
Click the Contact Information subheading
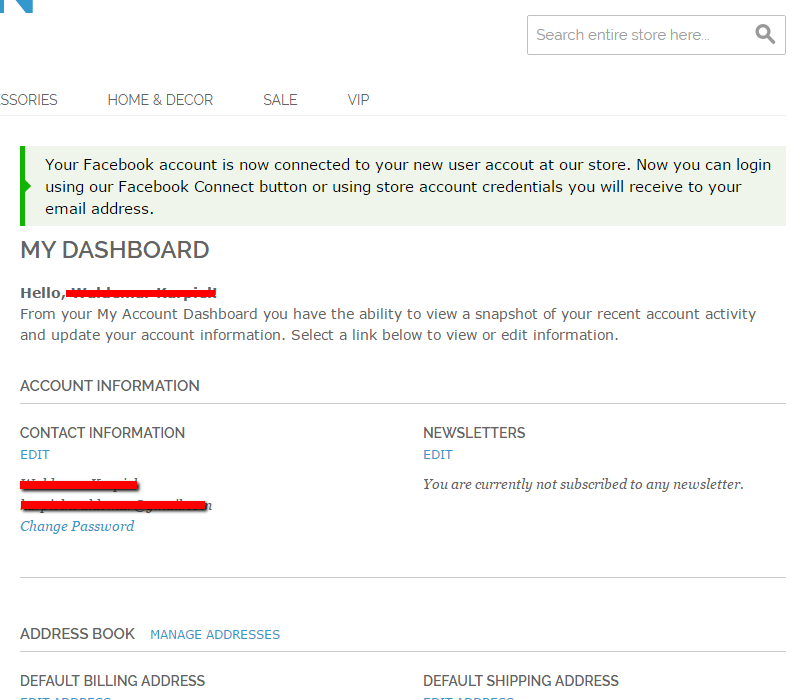tap(102, 433)
